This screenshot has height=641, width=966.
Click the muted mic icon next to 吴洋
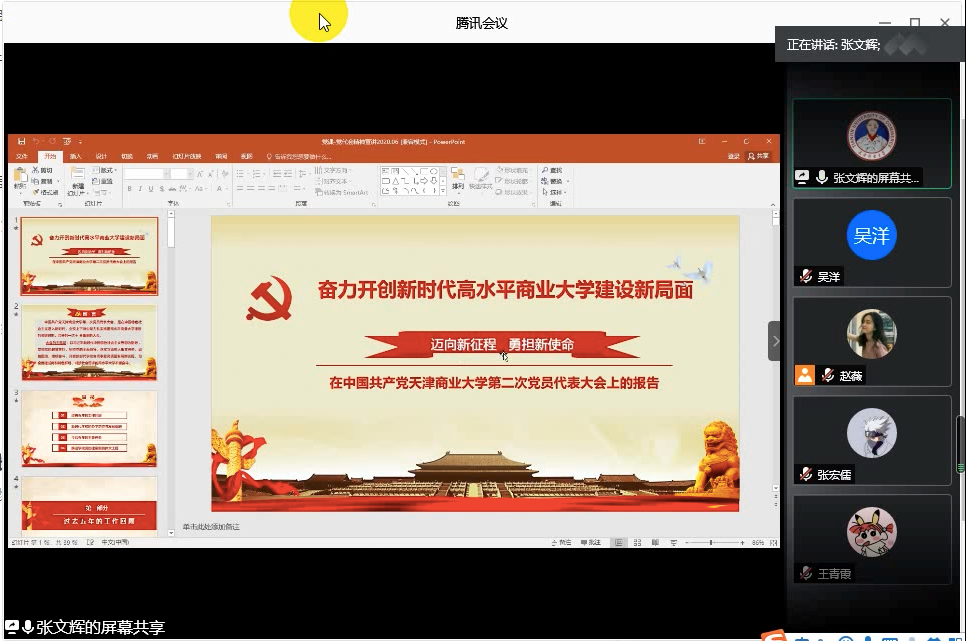(805, 277)
